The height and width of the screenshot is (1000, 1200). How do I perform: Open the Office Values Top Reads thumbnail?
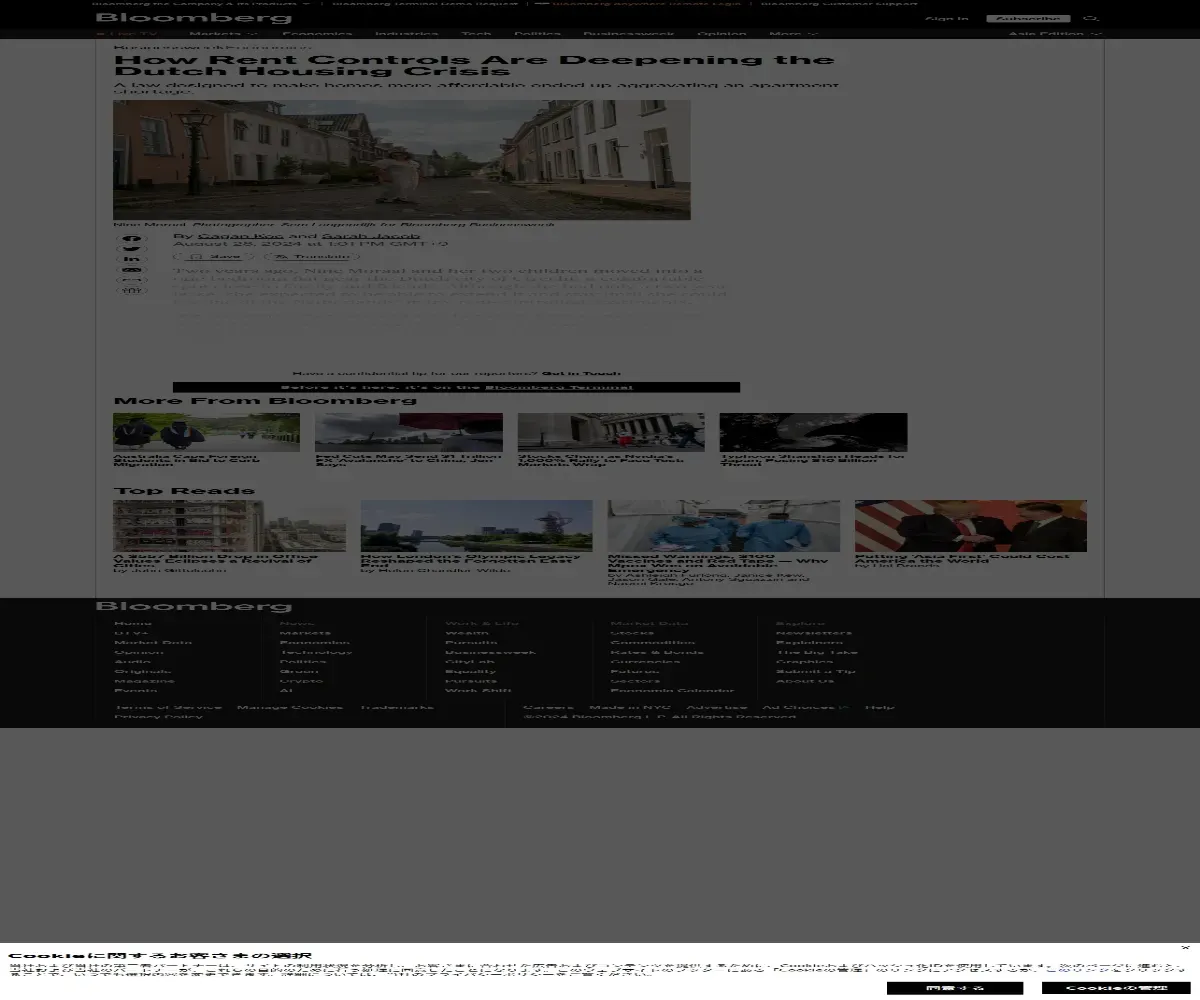(229, 526)
